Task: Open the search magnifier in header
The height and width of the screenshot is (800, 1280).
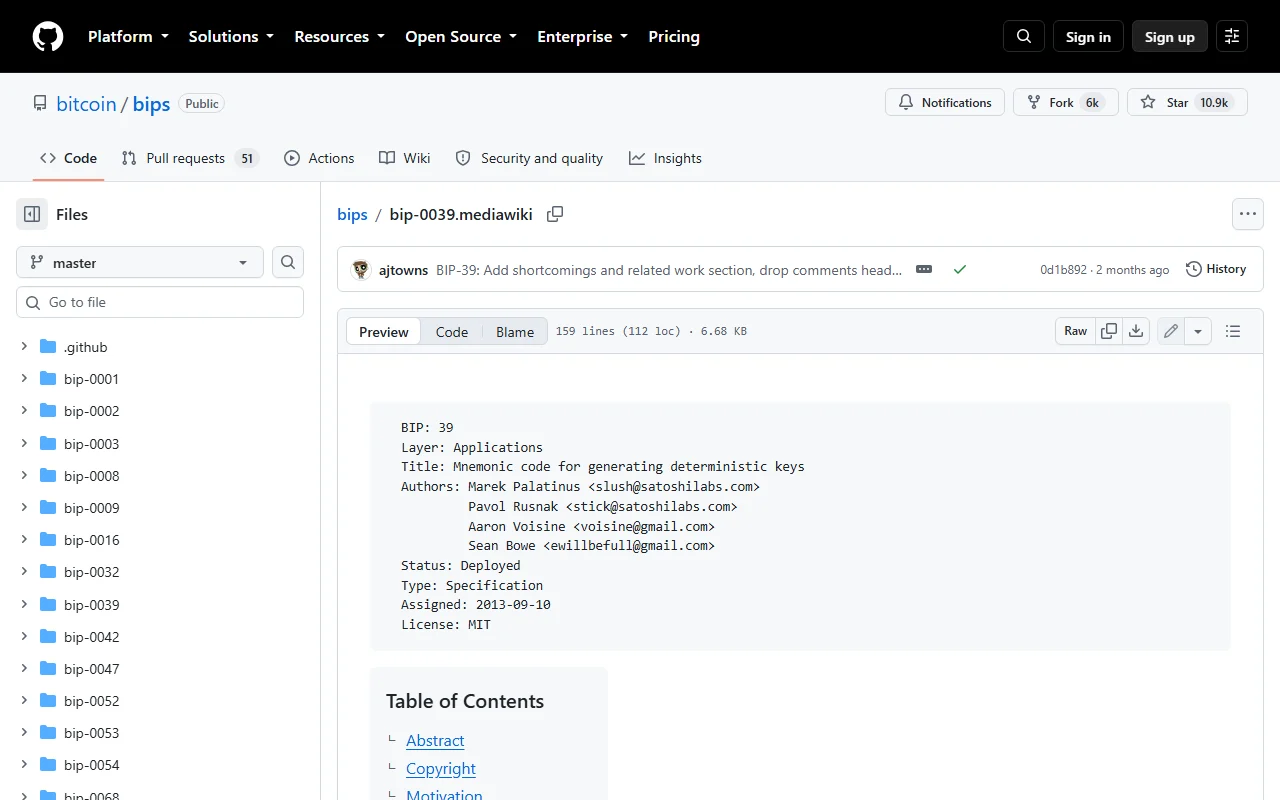Action: (x=1024, y=36)
